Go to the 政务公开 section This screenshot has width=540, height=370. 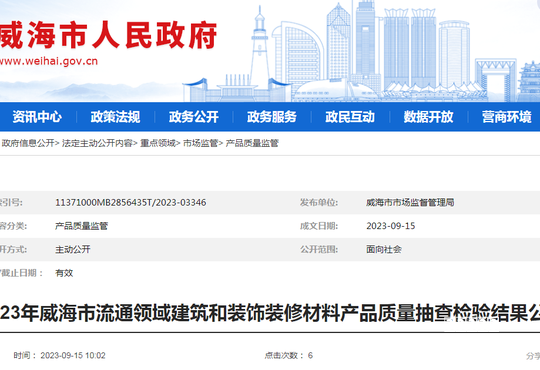[194, 117]
